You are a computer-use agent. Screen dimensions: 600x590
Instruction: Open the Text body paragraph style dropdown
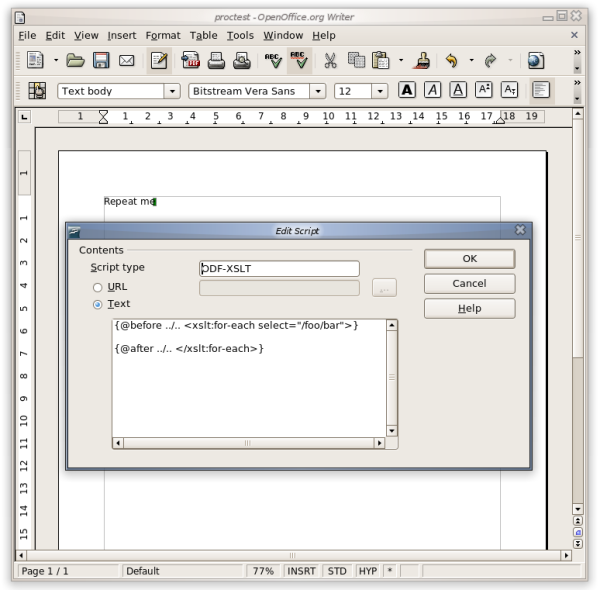(x=172, y=91)
